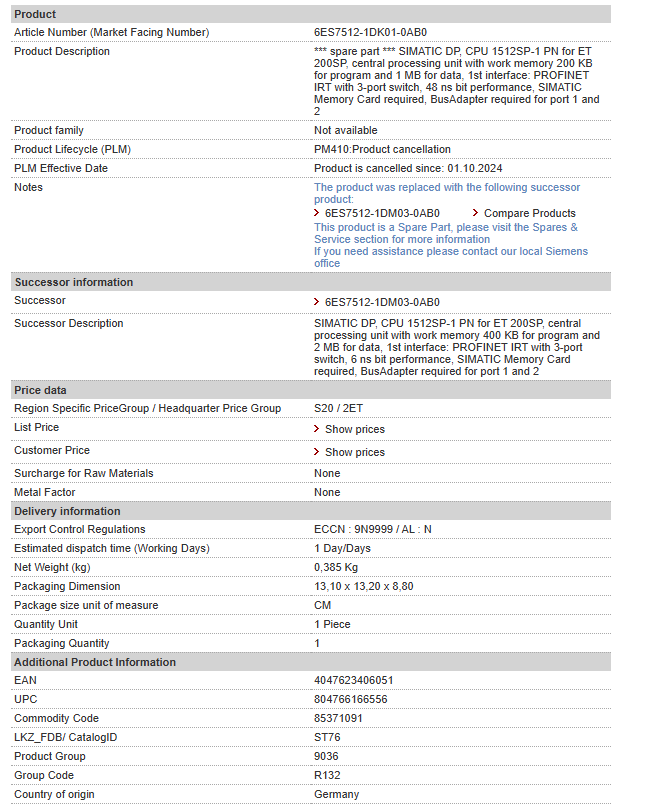This screenshot has width=667, height=804.
Task: Click red arrow before Compare Products
Action: (476, 213)
